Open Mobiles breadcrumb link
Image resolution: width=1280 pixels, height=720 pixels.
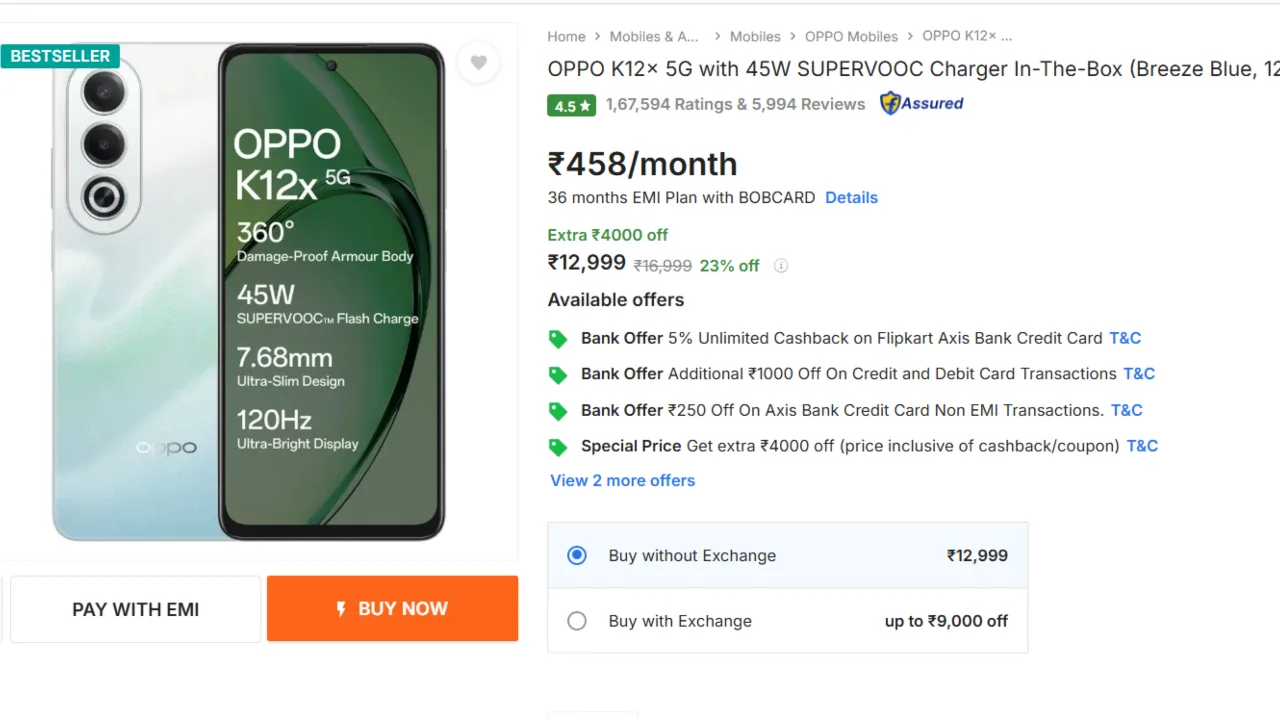pyautogui.click(x=755, y=36)
